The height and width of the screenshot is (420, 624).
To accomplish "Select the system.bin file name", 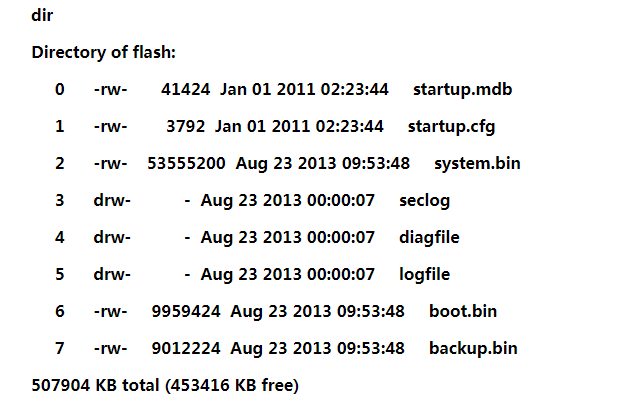I will (x=477, y=164).
